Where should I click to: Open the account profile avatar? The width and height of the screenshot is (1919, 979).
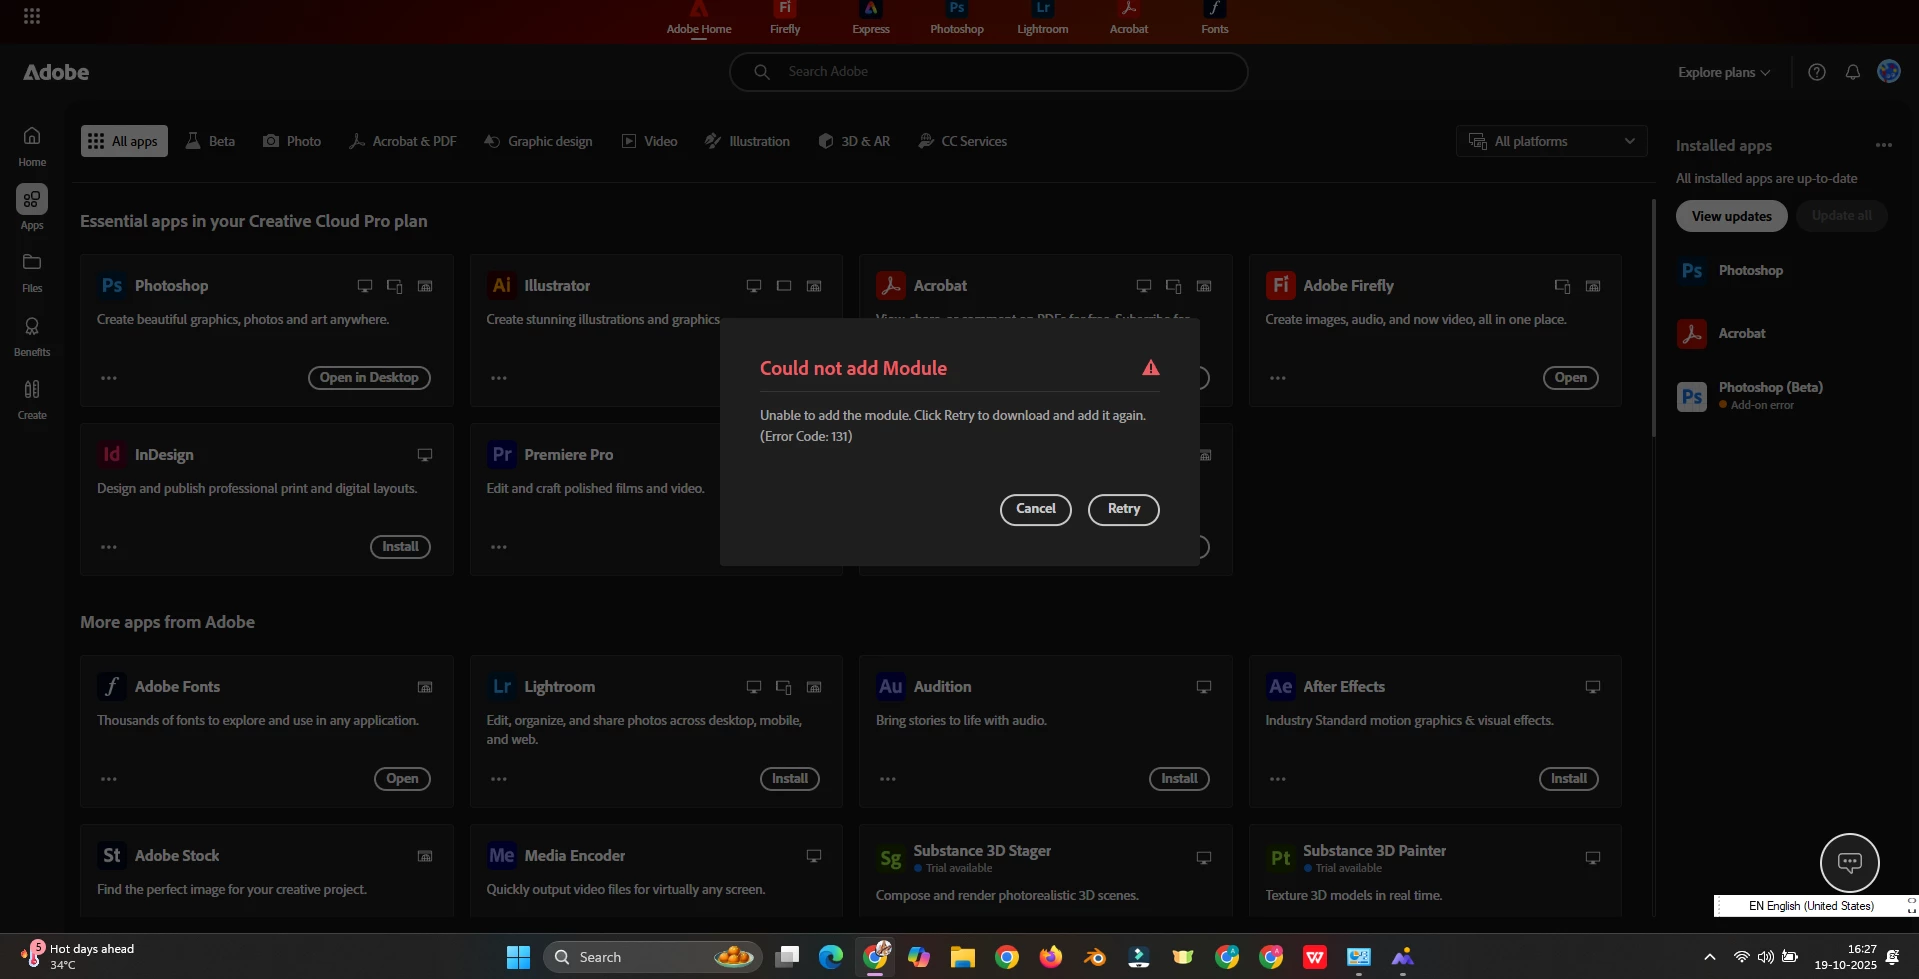(1889, 71)
